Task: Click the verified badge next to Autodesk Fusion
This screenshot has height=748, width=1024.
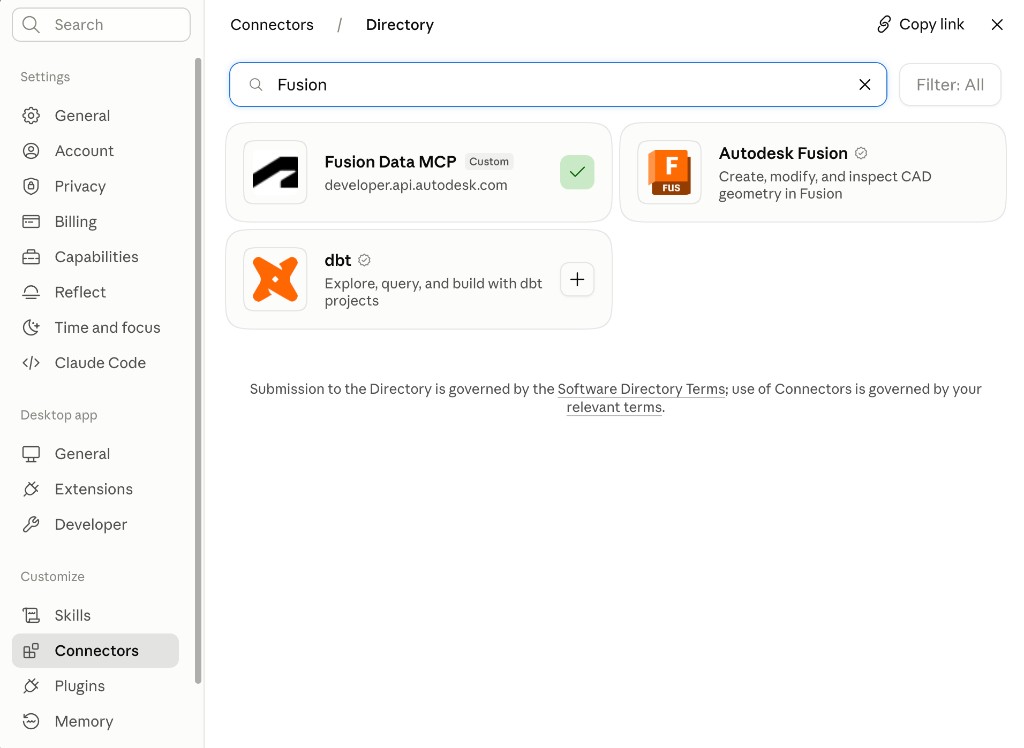Action: [x=861, y=154]
